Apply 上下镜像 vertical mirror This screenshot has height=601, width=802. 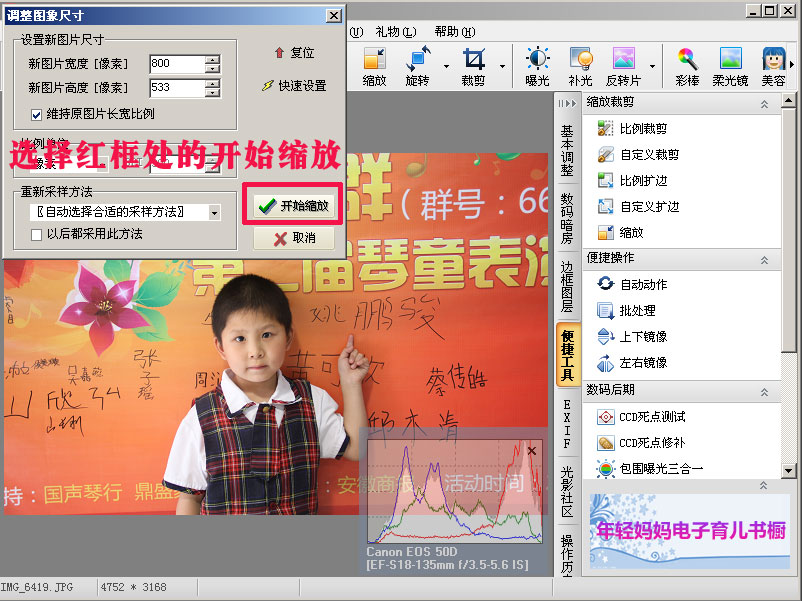point(632,336)
